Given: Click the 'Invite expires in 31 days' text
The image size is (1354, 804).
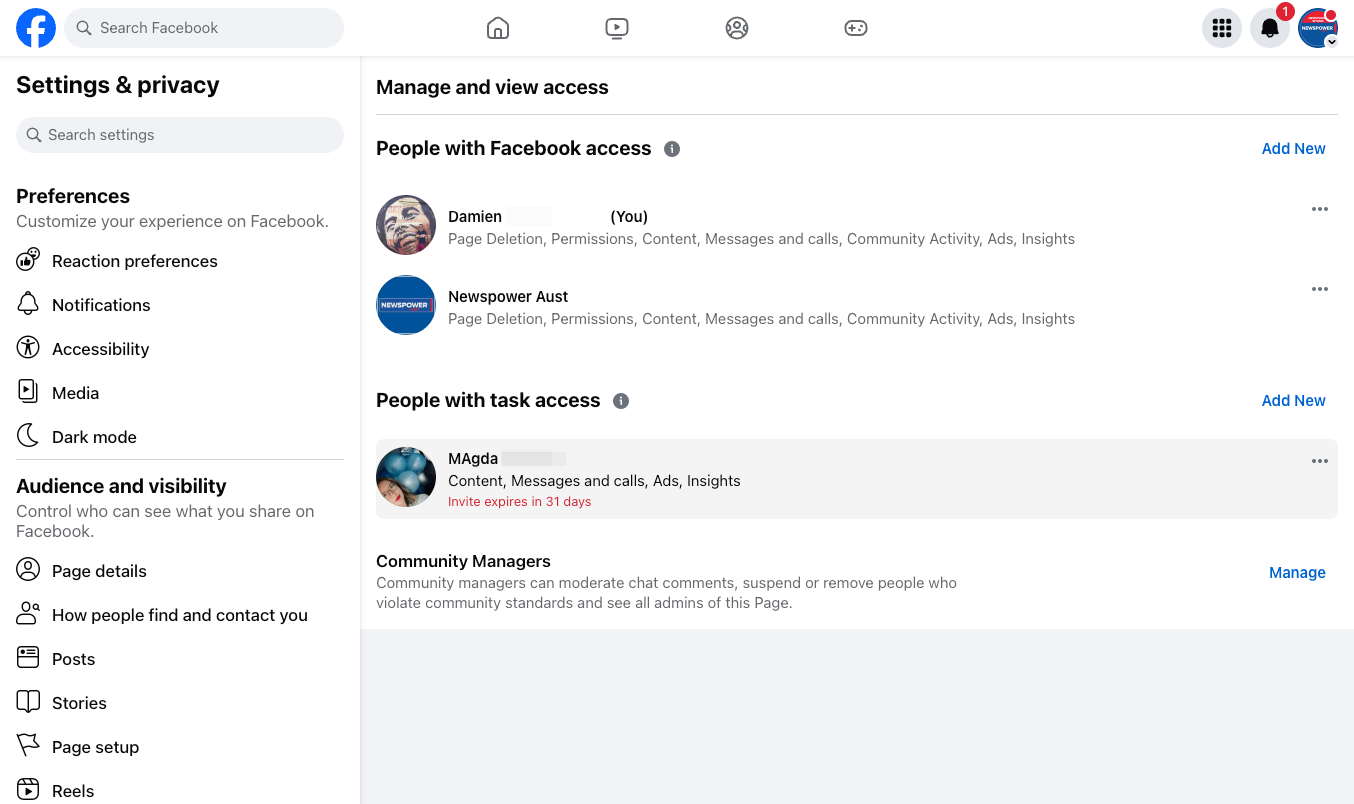Looking at the screenshot, I should click(x=520, y=502).
